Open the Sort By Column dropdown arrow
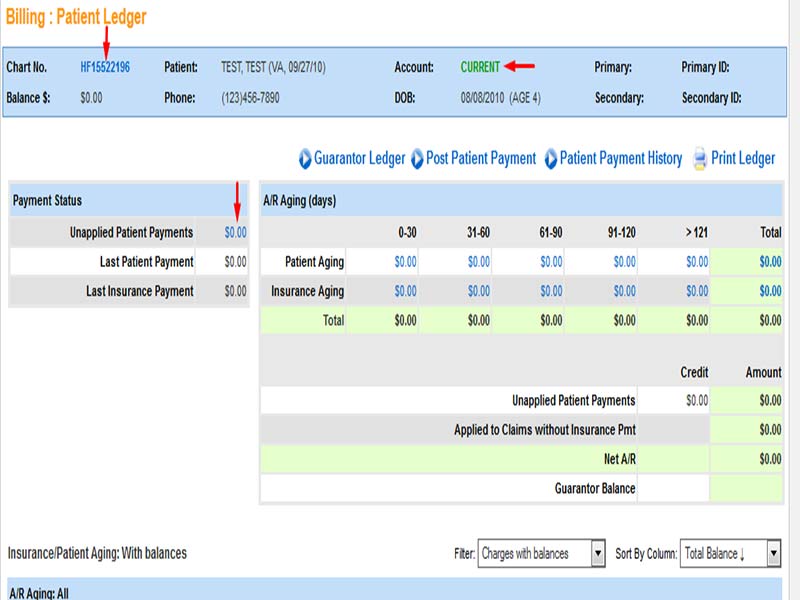The height and width of the screenshot is (600, 800). coord(774,554)
